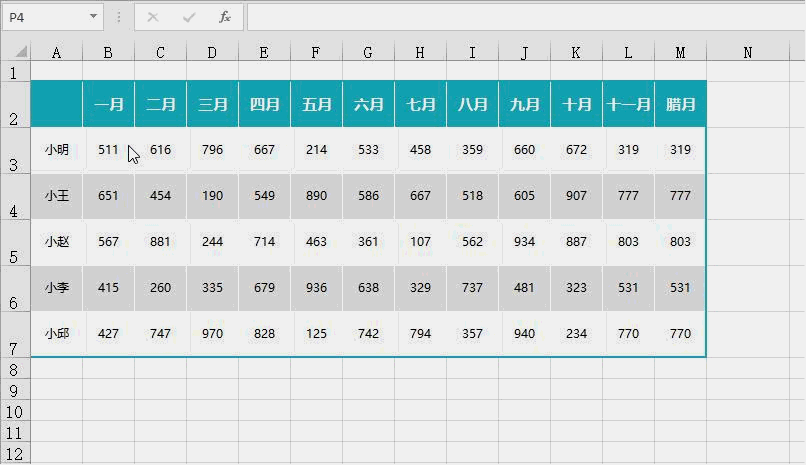Select column H header
The image size is (806, 465).
coord(420,52)
